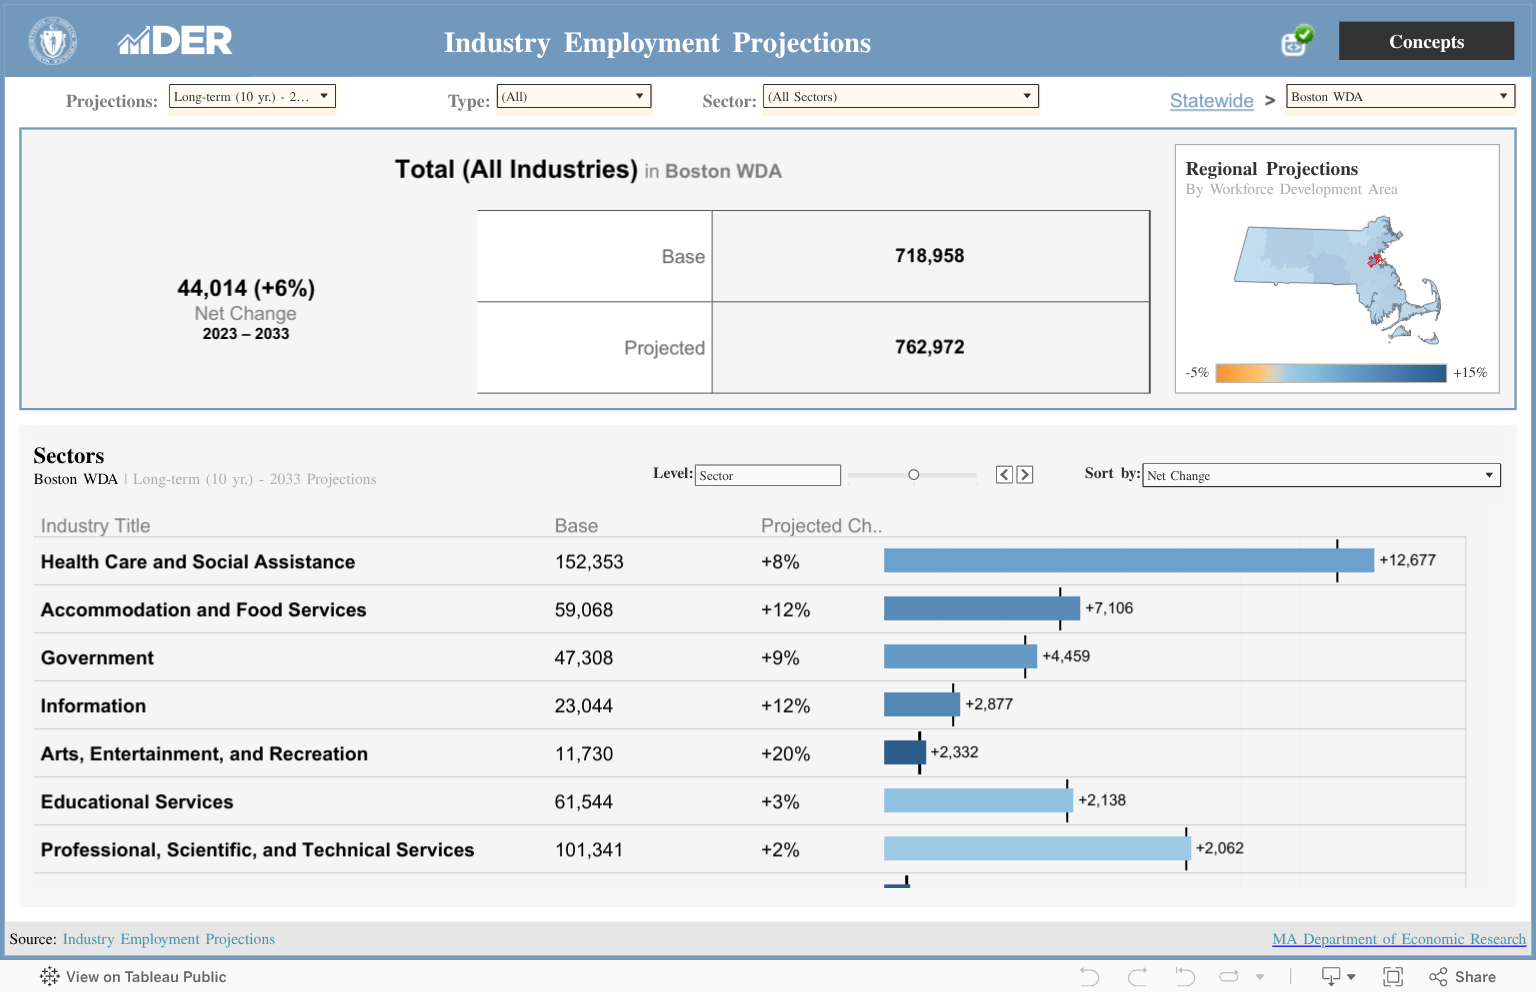
Task: Click the Massachusetts state seal logo
Action: click(x=53, y=42)
